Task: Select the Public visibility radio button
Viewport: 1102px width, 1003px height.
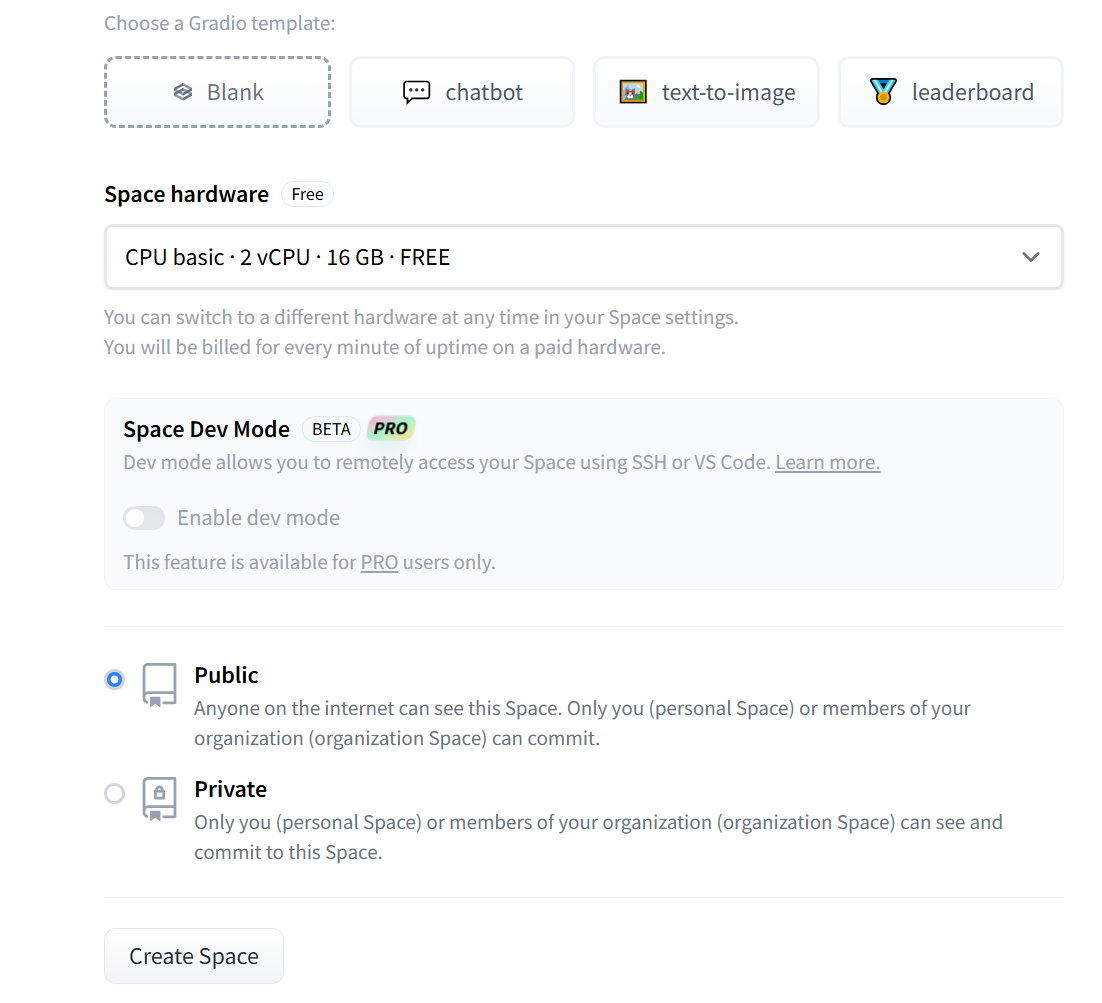Action: click(x=115, y=680)
